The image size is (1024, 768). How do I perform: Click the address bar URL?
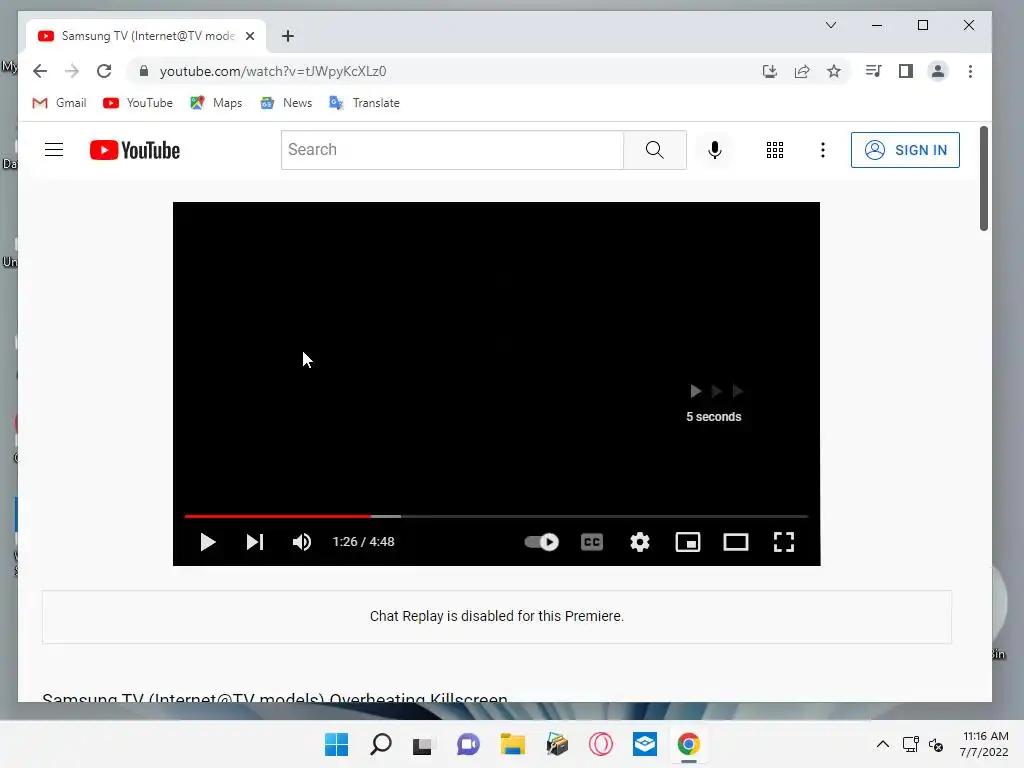(273, 71)
